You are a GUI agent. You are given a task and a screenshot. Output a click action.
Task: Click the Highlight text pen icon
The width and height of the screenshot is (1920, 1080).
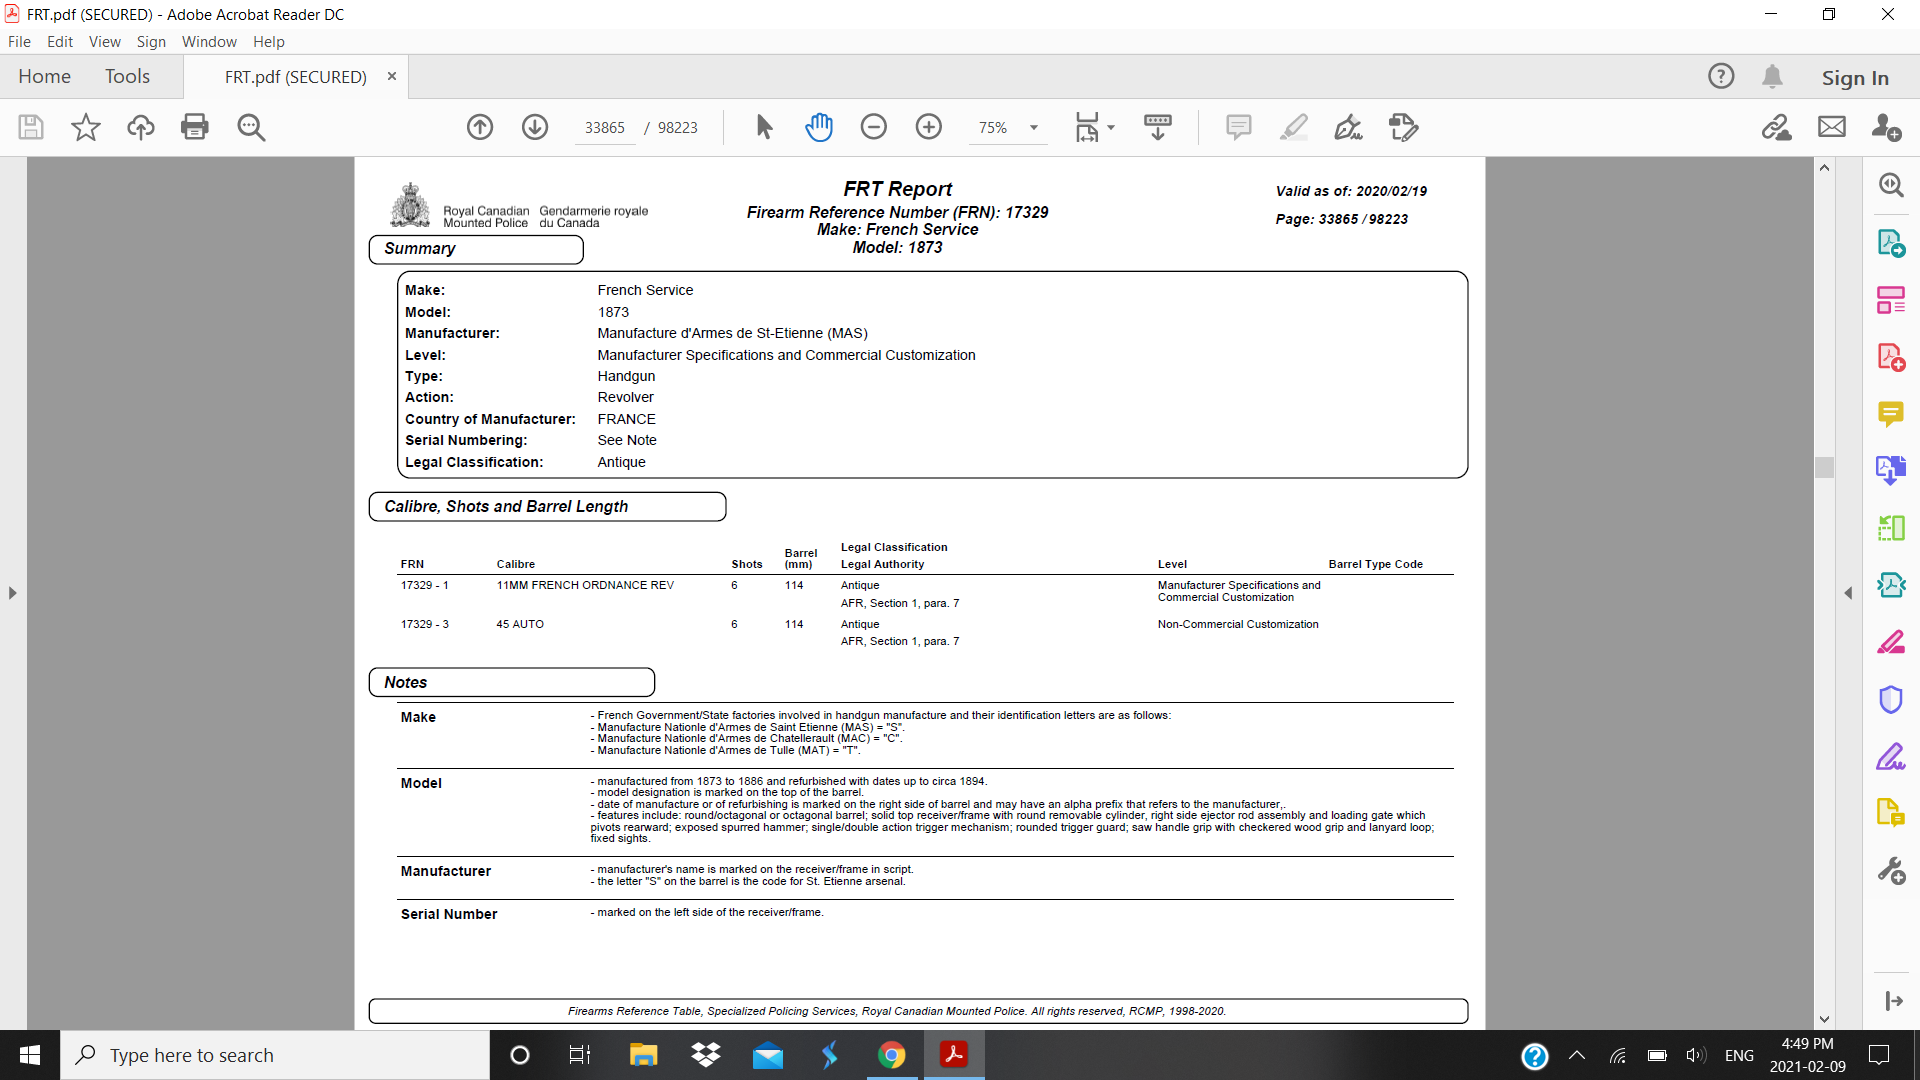pyautogui.click(x=1293, y=127)
